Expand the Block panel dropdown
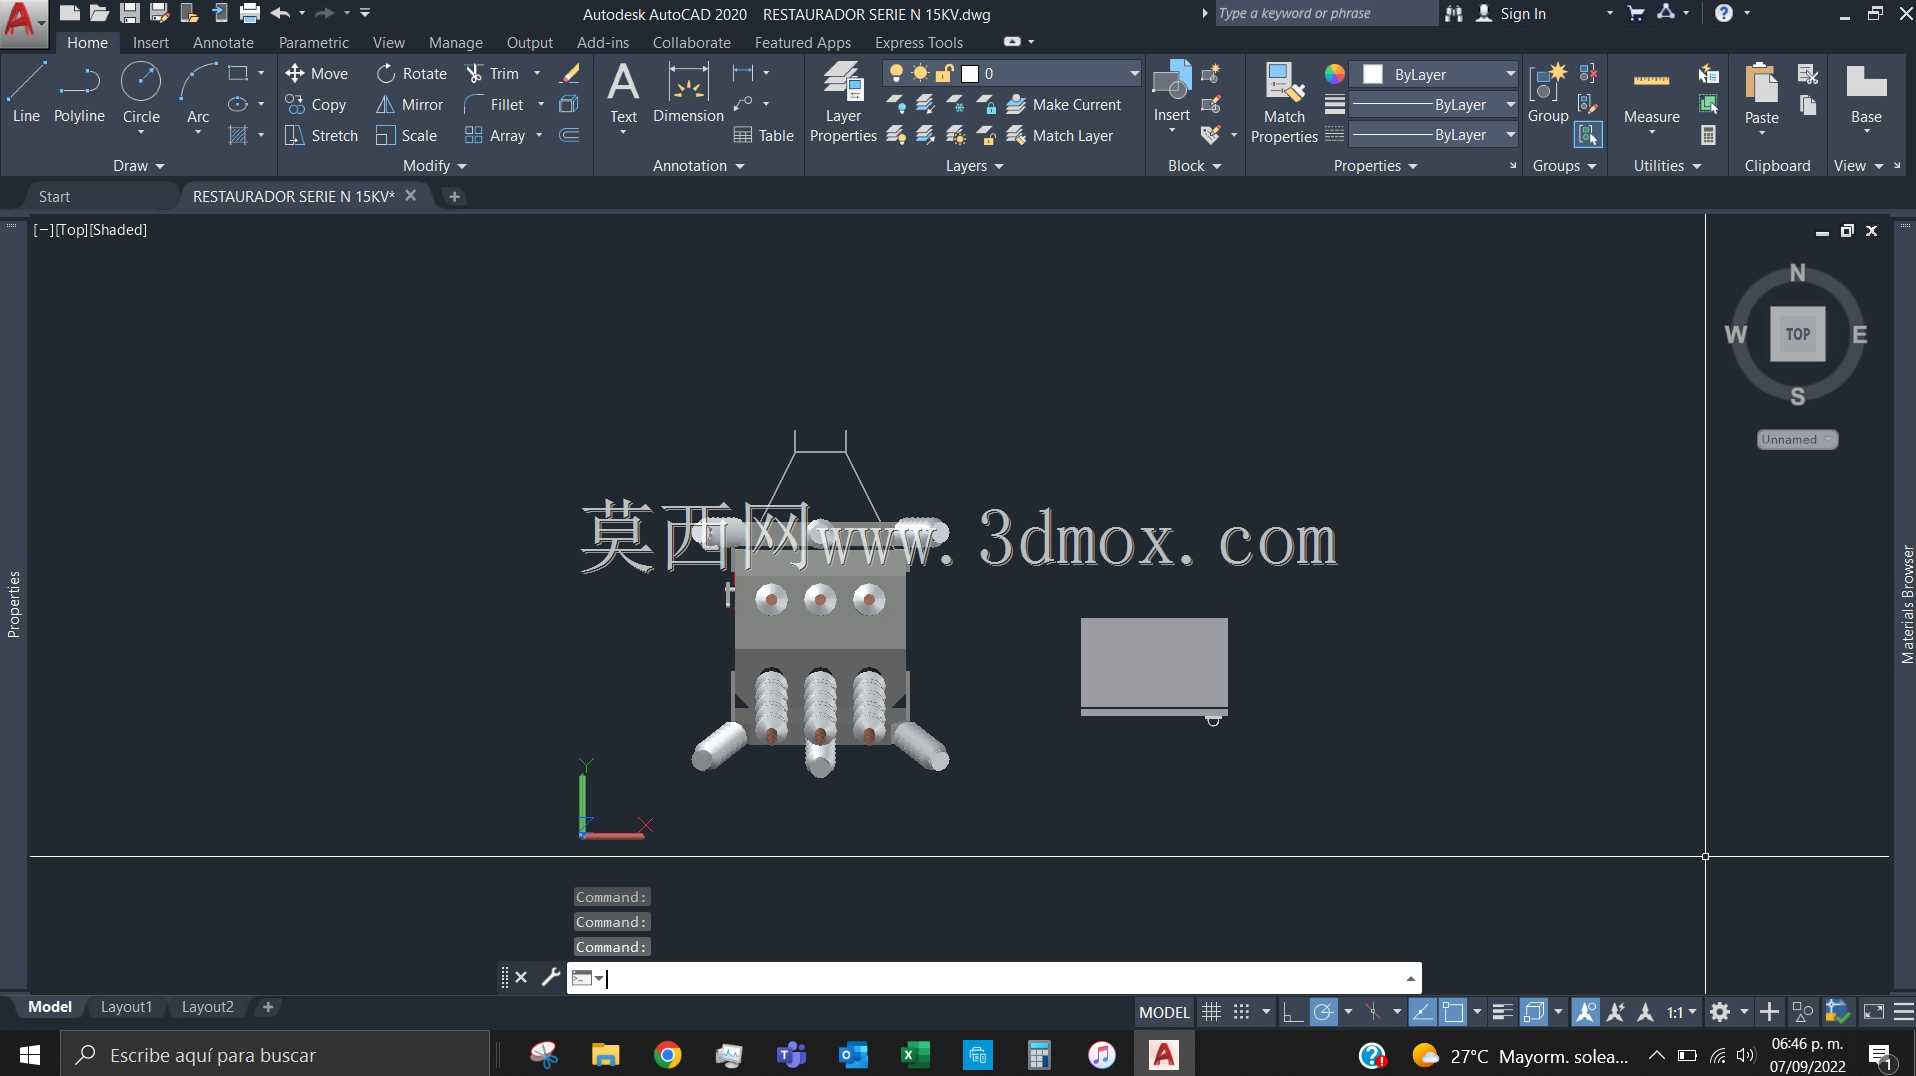The height and width of the screenshot is (1076, 1916). point(1195,166)
